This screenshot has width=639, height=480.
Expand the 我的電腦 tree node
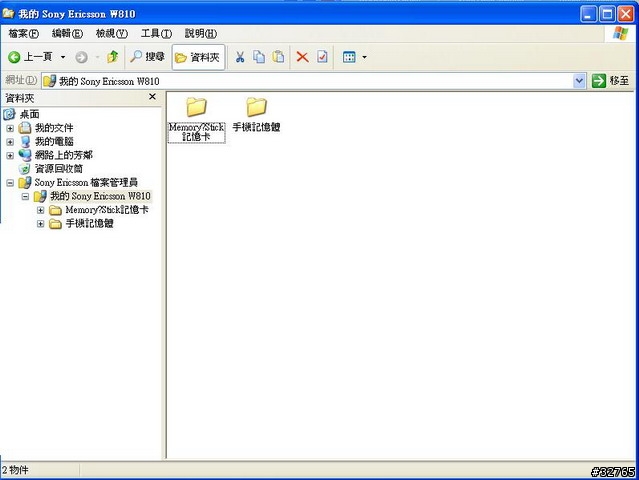10,142
